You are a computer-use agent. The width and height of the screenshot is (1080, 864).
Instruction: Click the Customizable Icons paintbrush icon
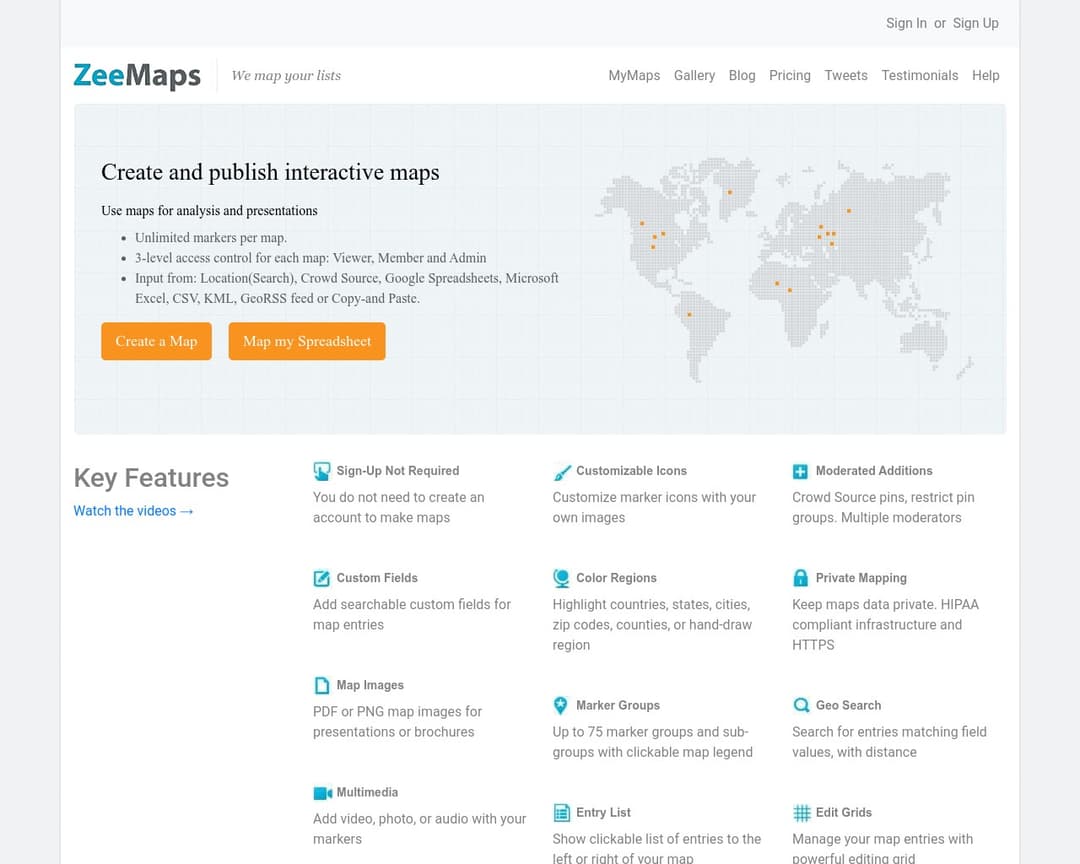[562, 471]
